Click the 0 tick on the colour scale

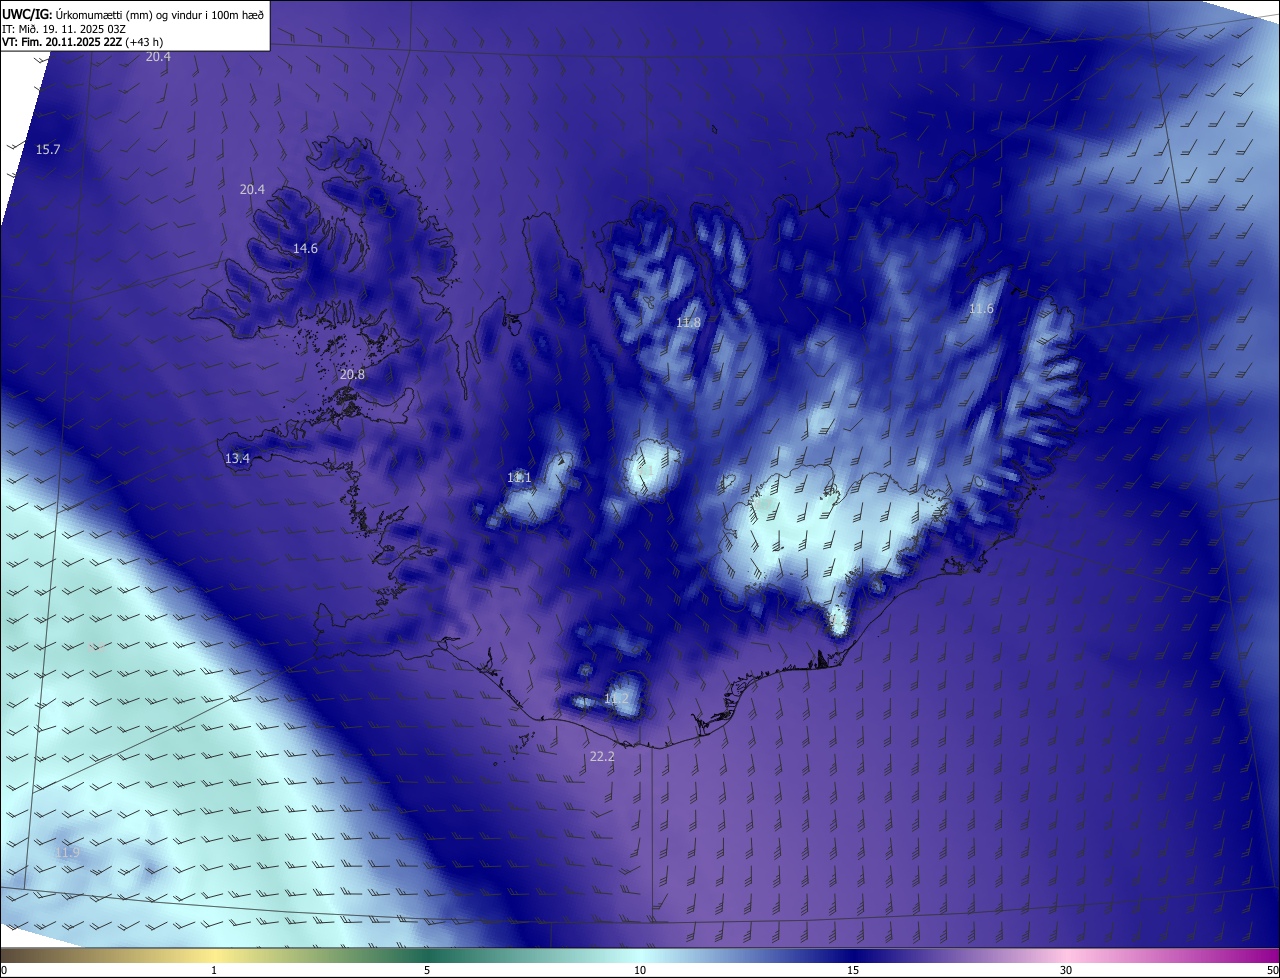point(4,970)
